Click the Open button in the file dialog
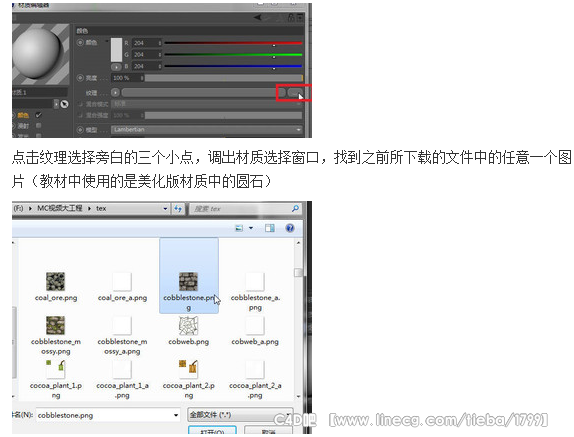The height and width of the screenshot is (437, 574). click(x=212, y=431)
